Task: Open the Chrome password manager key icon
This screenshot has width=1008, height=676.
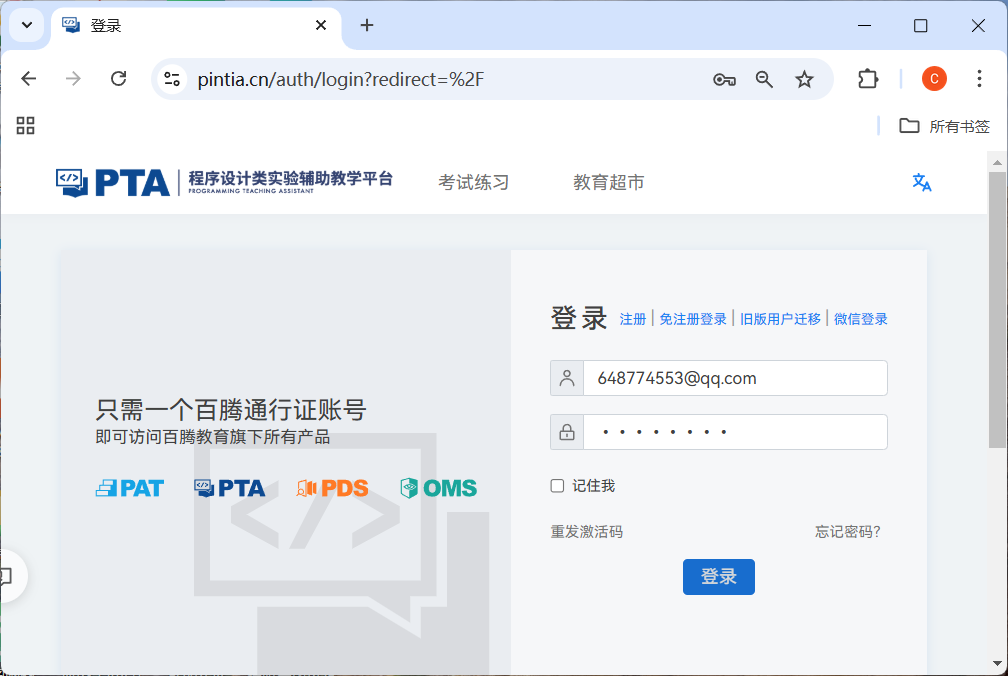Action: tap(724, 80)
